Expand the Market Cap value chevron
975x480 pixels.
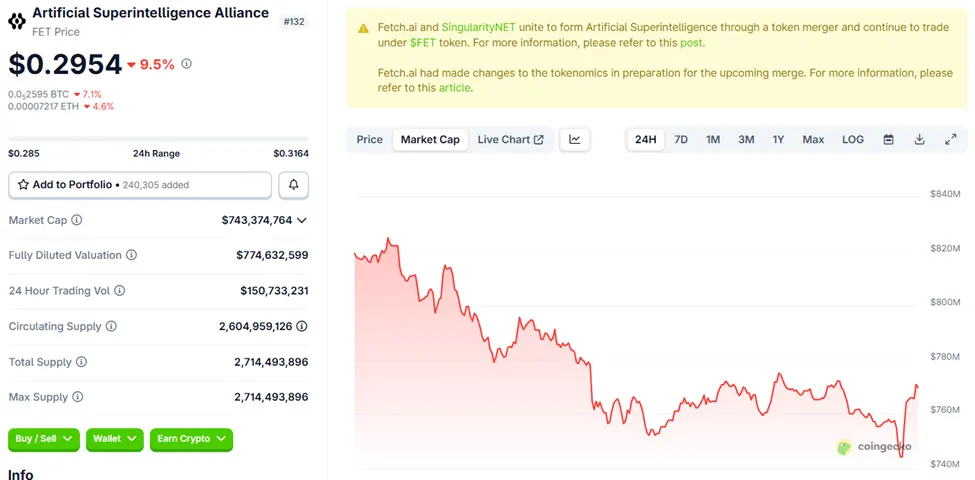(x=302, y=220)
